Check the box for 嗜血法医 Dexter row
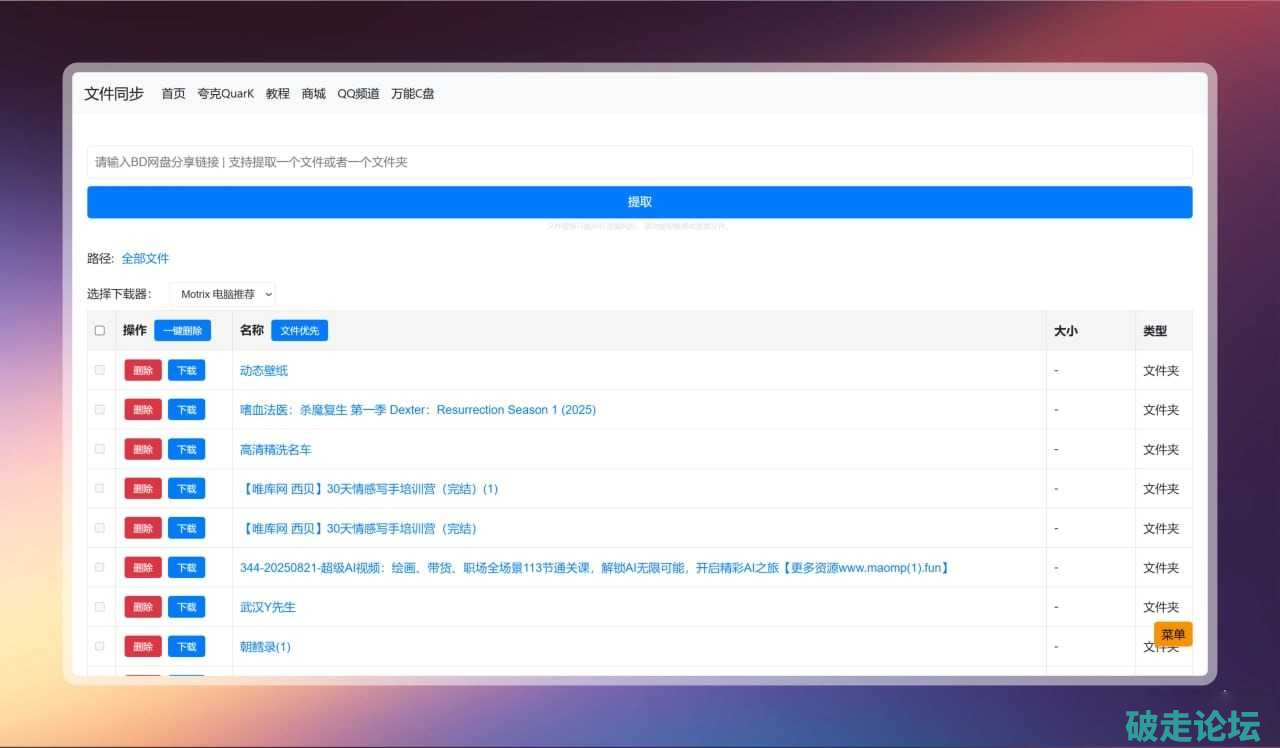Image resolution: width=1280 pixels, height=748 pixels. click(99, 409)
